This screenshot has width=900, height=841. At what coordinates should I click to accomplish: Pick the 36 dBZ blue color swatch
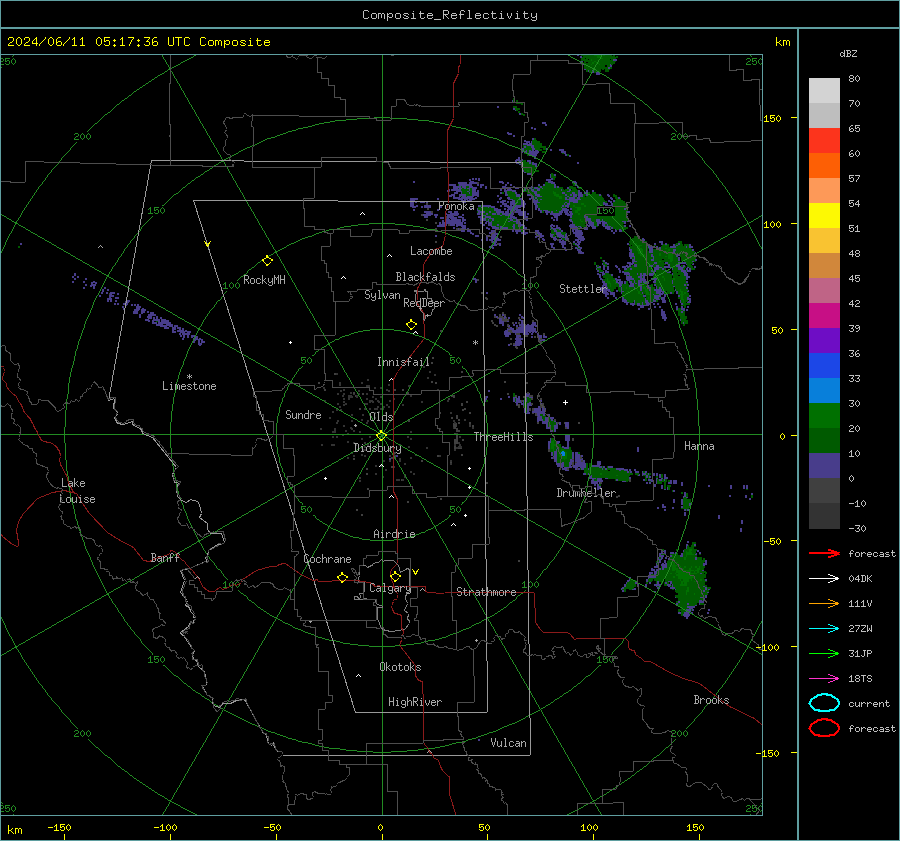pos(824,365)
